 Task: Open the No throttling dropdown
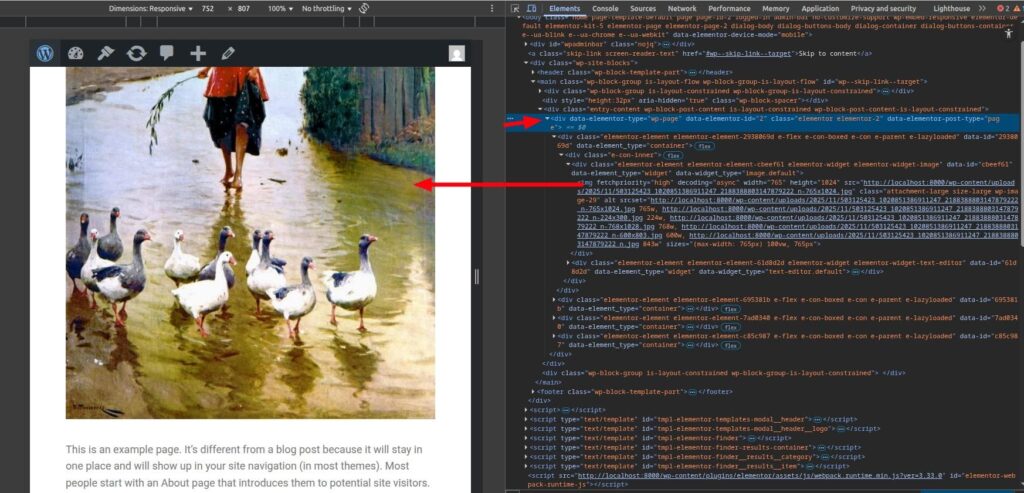point(327,8)
